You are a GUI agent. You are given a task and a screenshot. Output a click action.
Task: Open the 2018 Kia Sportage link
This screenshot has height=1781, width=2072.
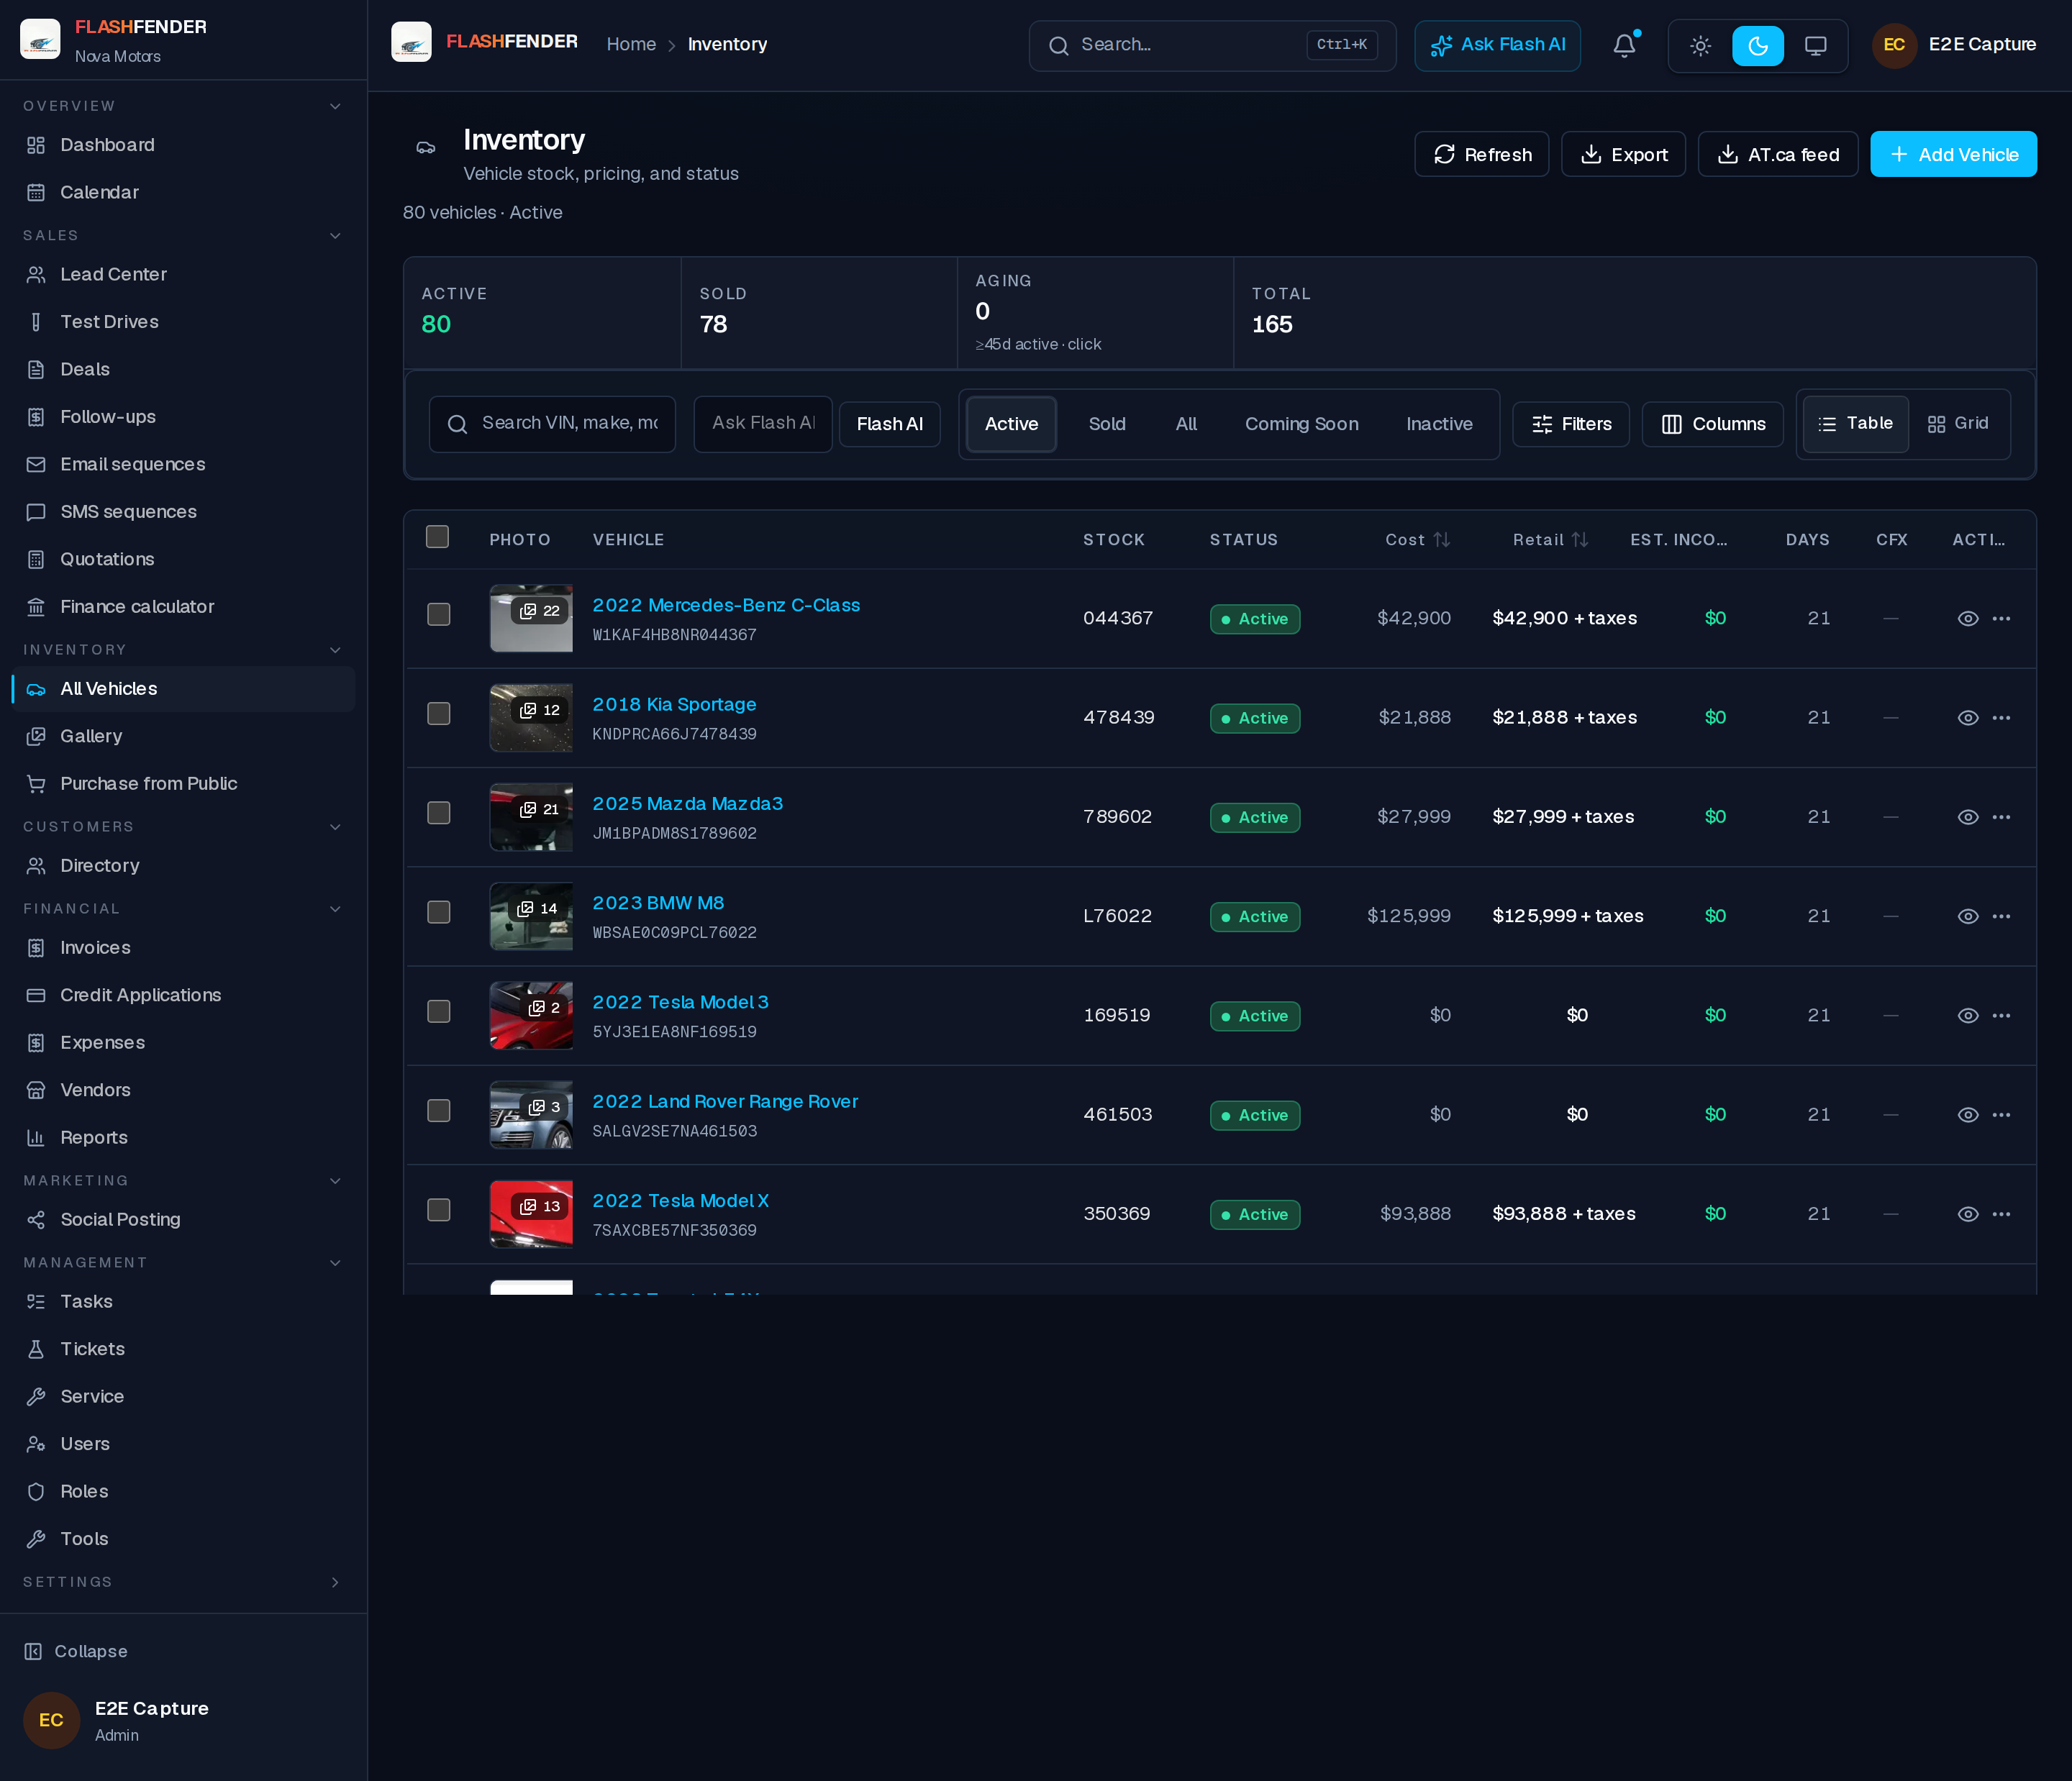674,704
